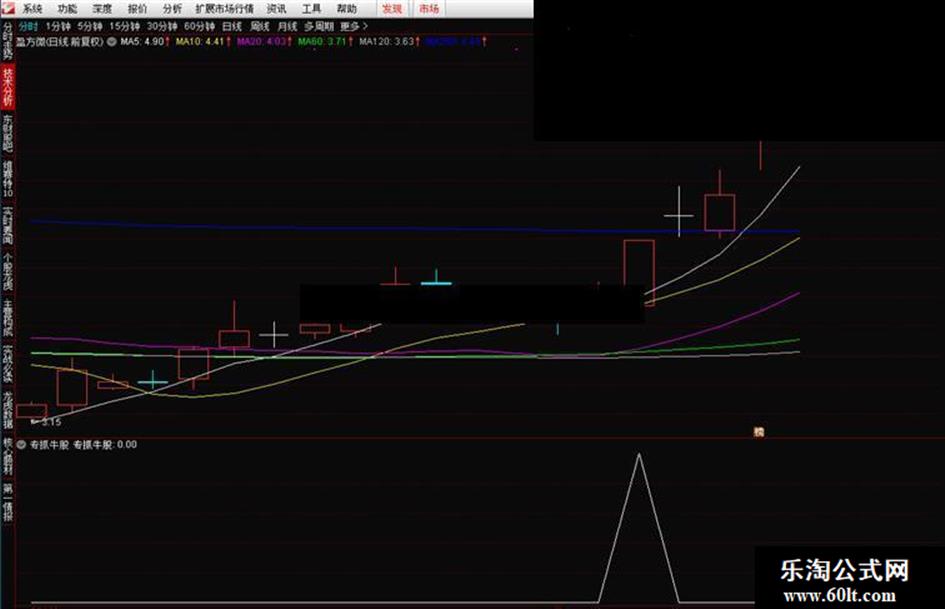
Task: Select the 15分钟 period tab
Action: 125,27
